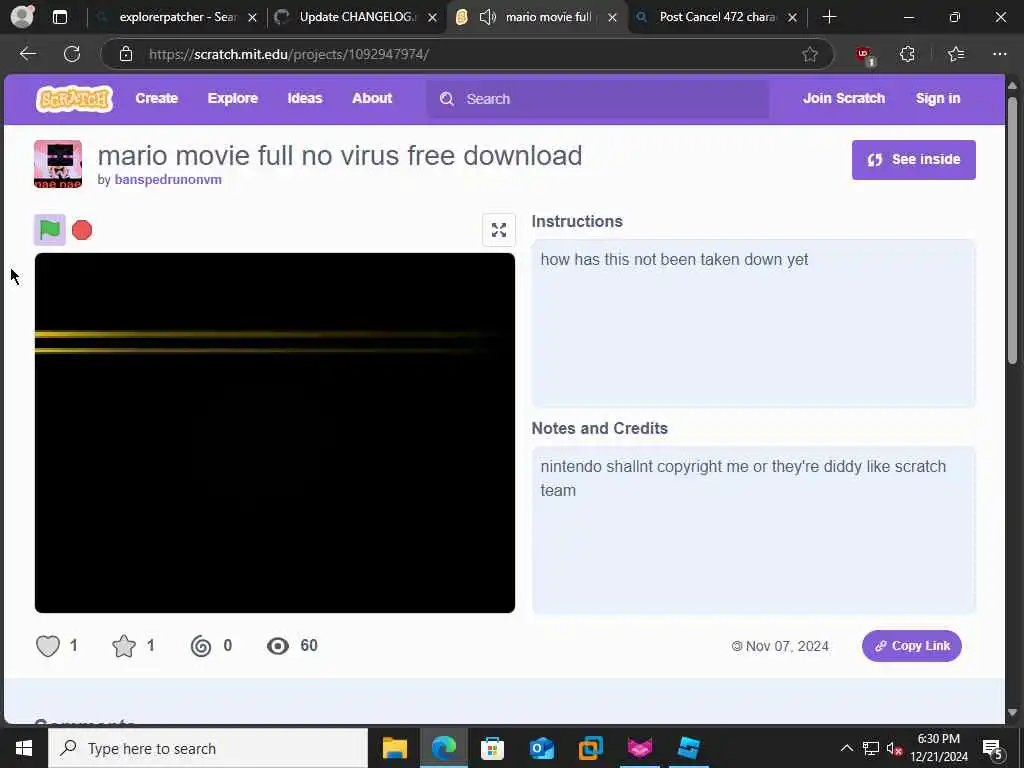Open the Explore page

coord(232,98)
